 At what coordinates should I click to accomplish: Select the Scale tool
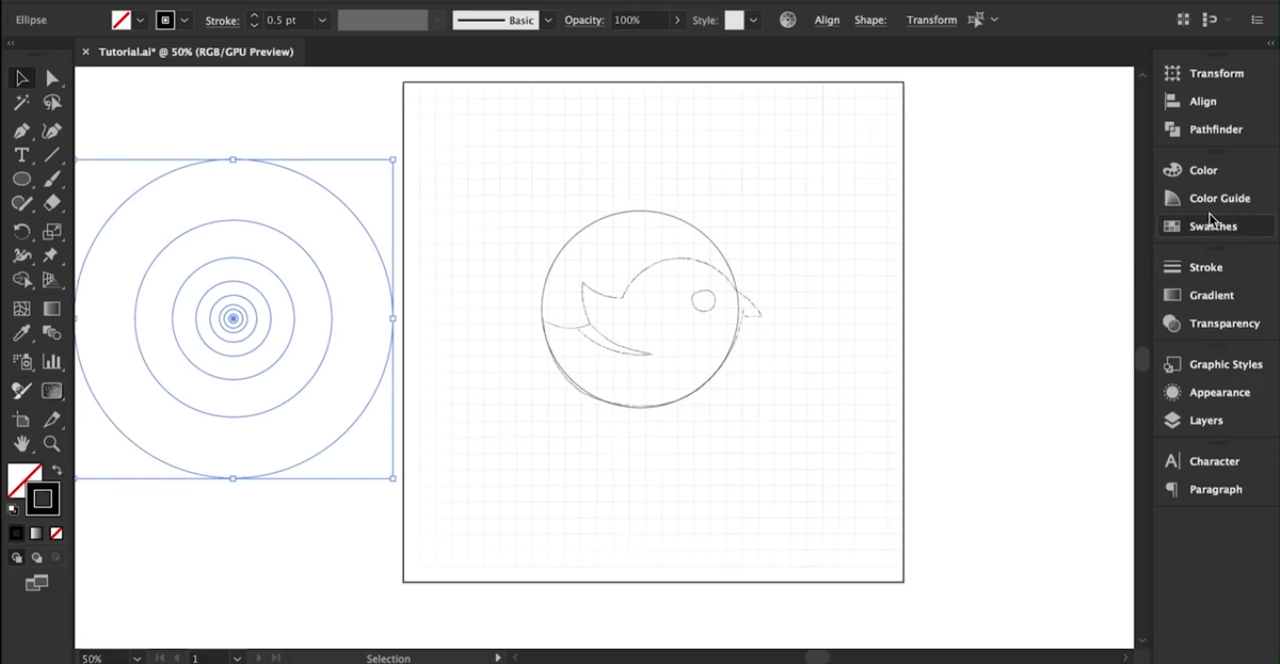(x=52, y=231)
